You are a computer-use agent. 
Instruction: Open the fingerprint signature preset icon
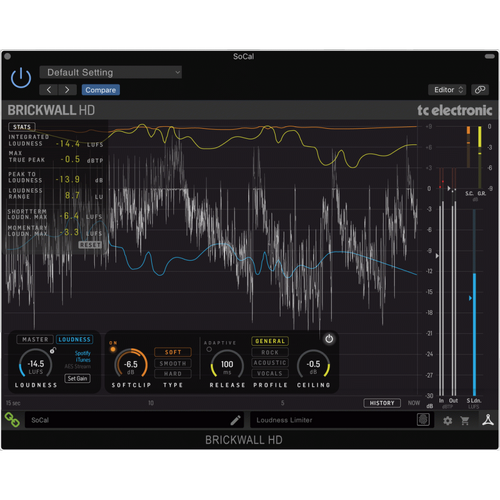pyautogui.click(x=423, y=420)
